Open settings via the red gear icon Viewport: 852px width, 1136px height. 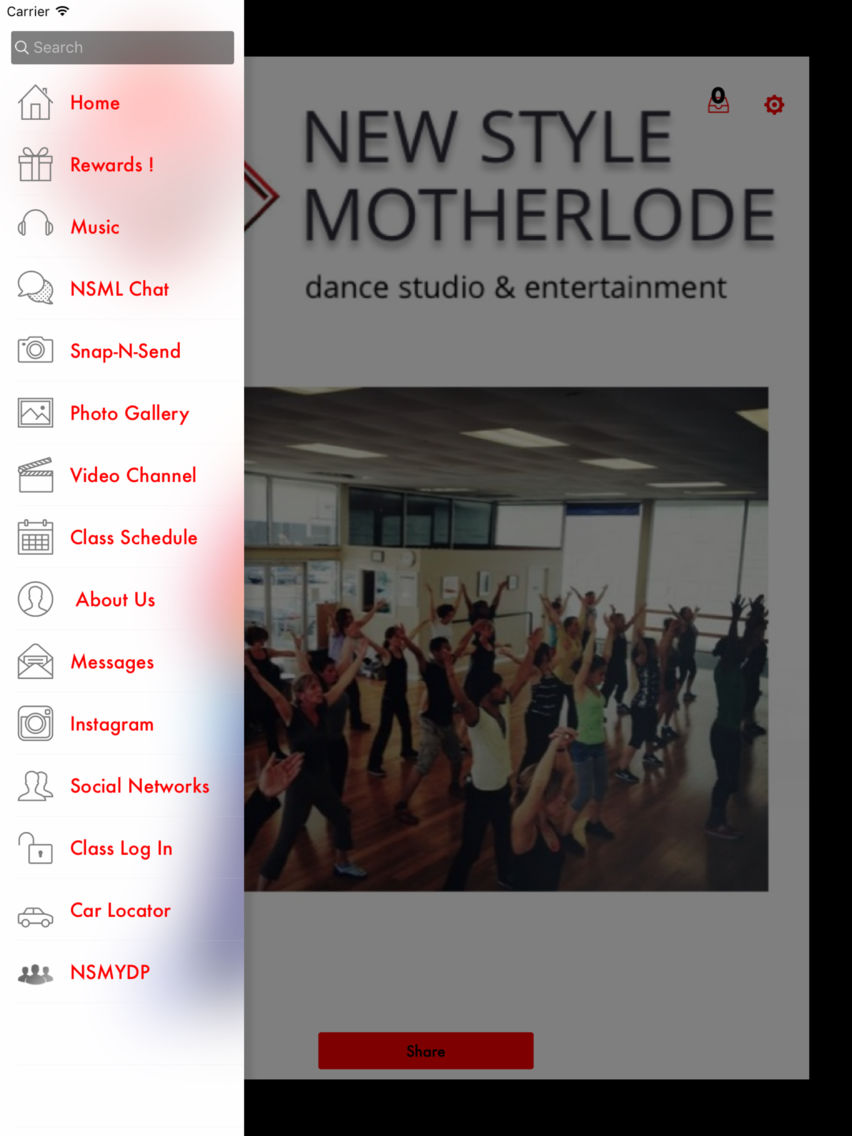(774, 105)
